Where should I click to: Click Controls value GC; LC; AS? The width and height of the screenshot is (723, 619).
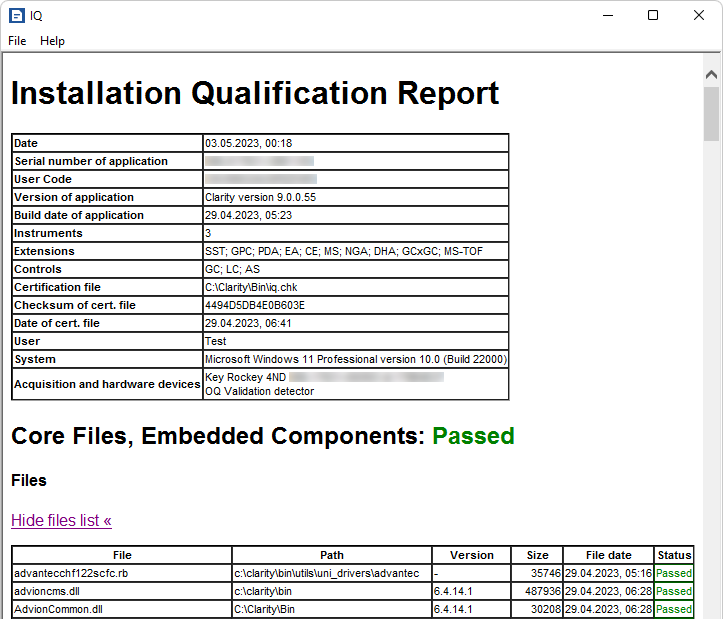(232, 269)
